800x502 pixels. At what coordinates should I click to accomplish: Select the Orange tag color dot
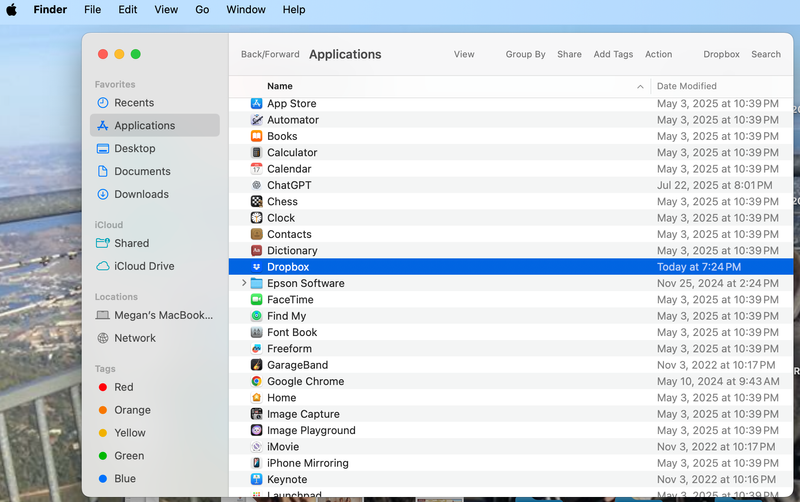pyautogui.click(x=104, y=410)
